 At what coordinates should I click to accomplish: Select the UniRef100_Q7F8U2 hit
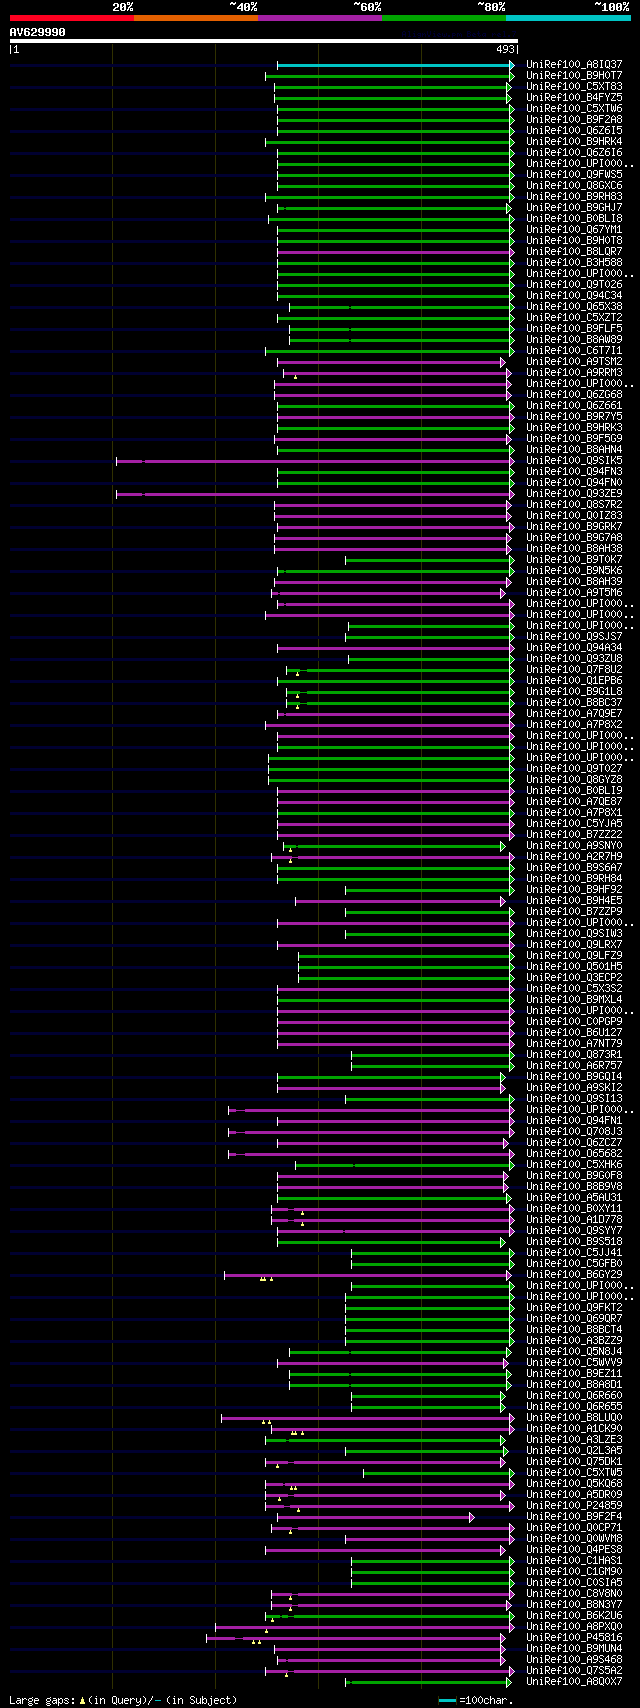point(574,670)
